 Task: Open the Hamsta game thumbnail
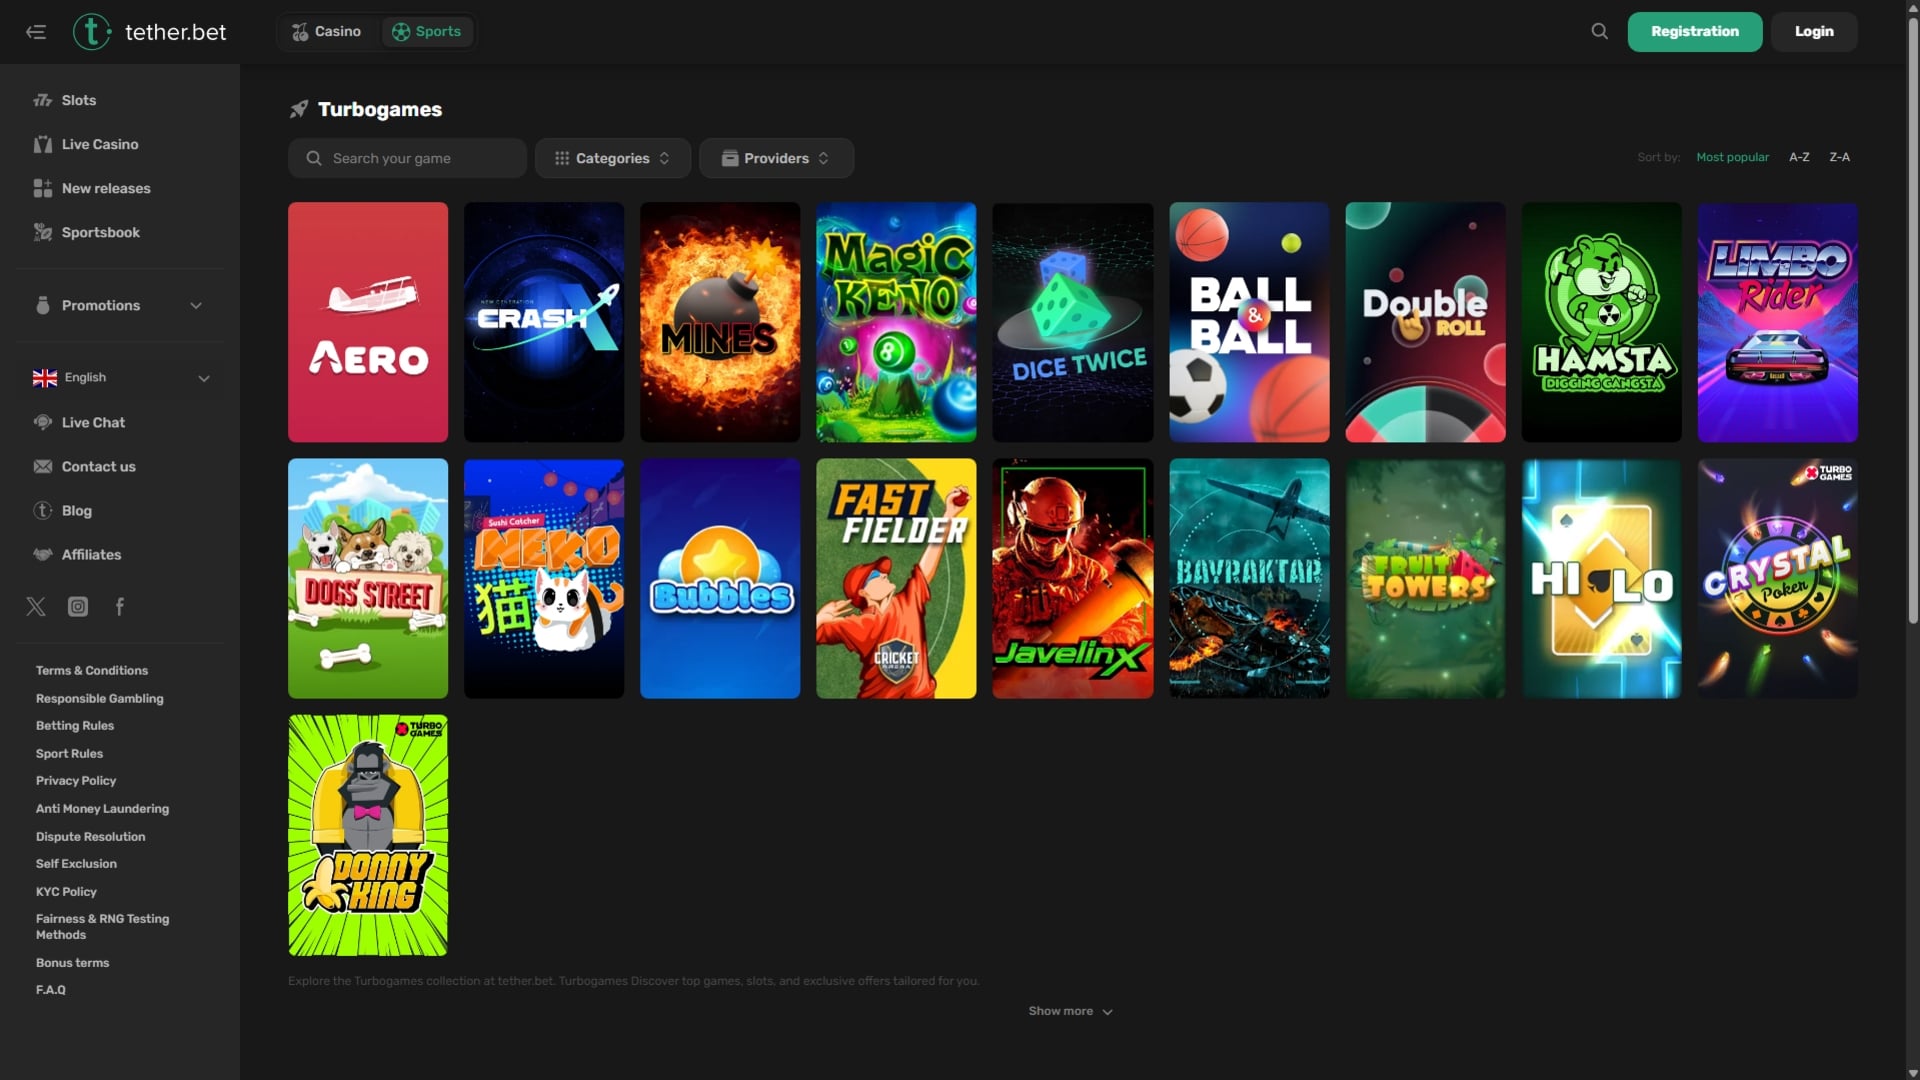coord(1601,322)
